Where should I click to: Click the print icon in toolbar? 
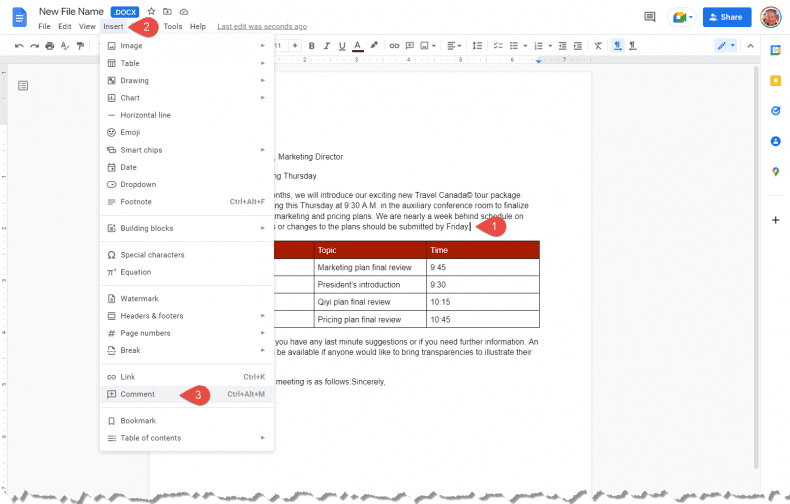click(50, 46)
